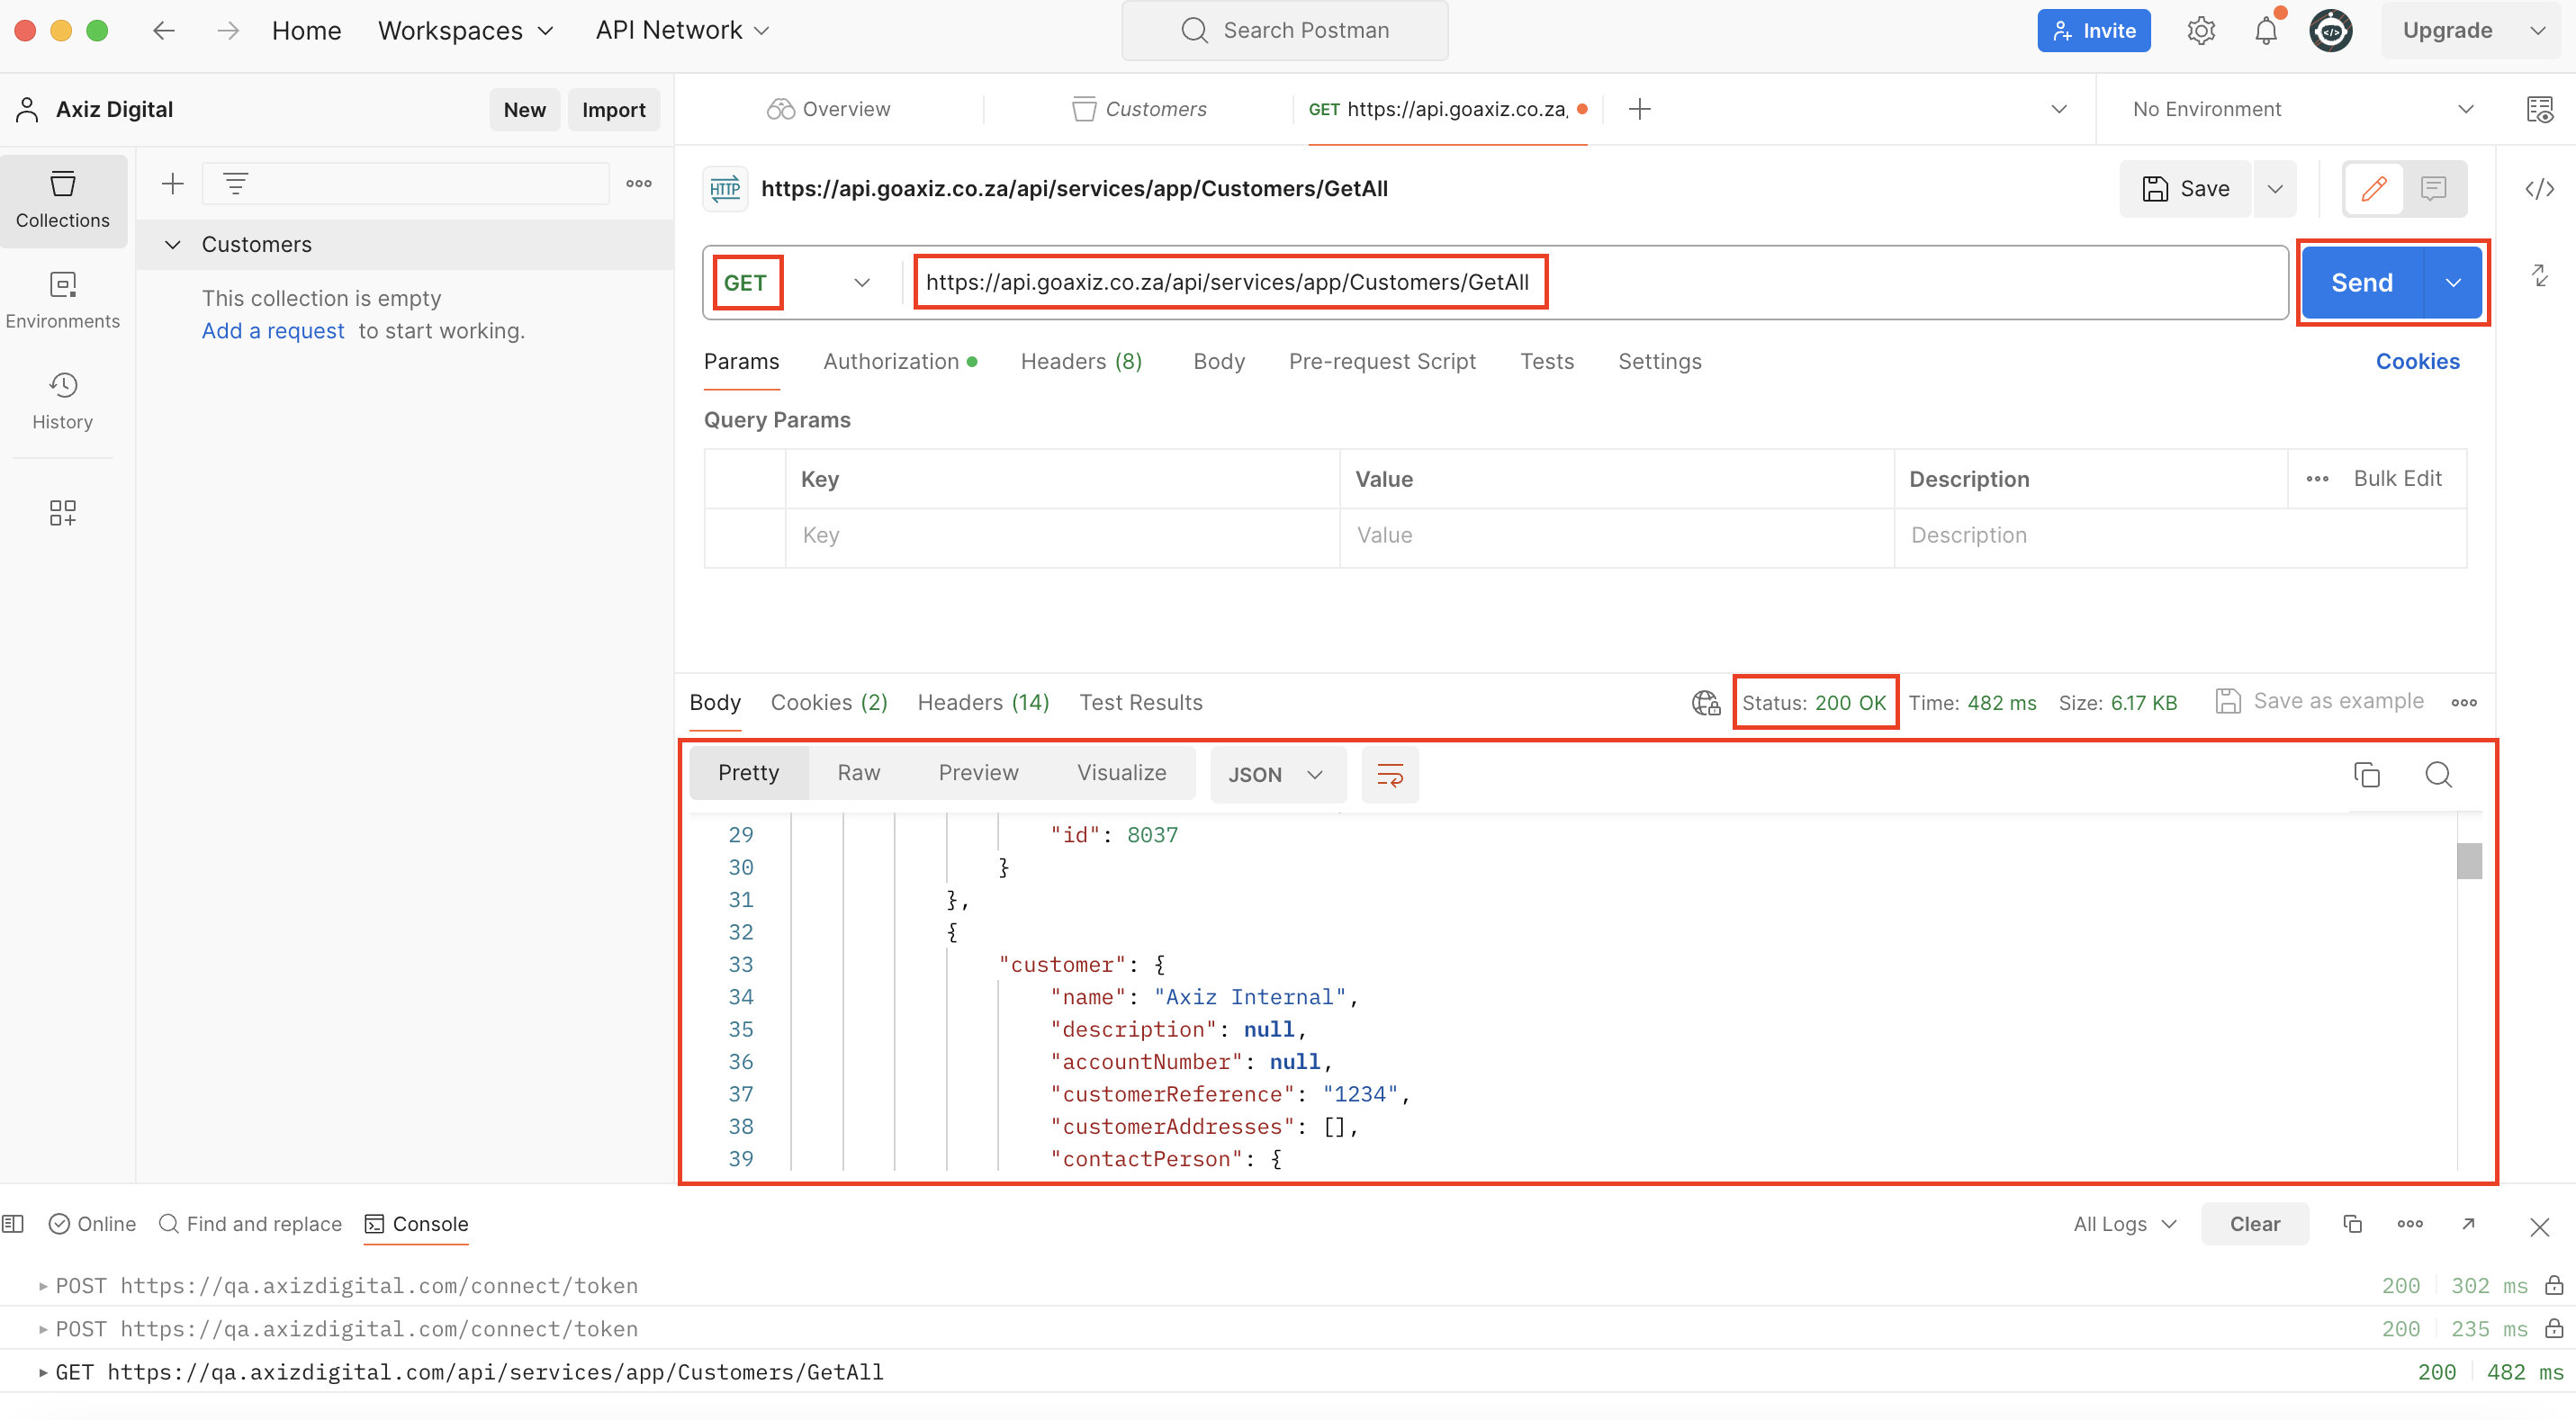Click the Import button

614,110
